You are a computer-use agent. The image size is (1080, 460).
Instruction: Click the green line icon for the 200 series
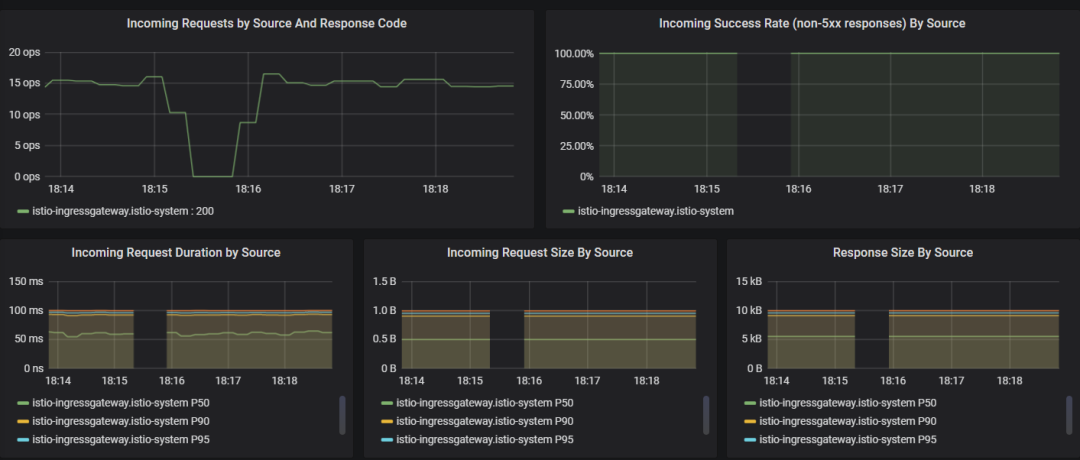click(x=24, y=211)
